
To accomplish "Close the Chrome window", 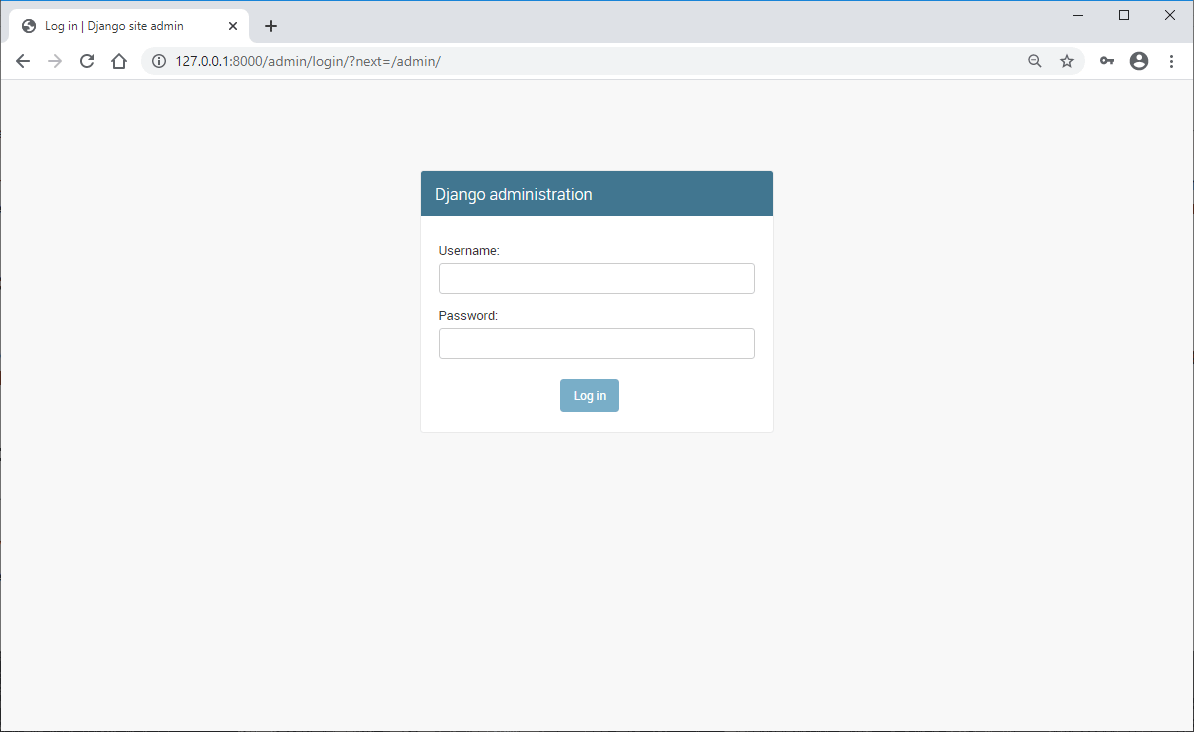I will (1170, 15).
